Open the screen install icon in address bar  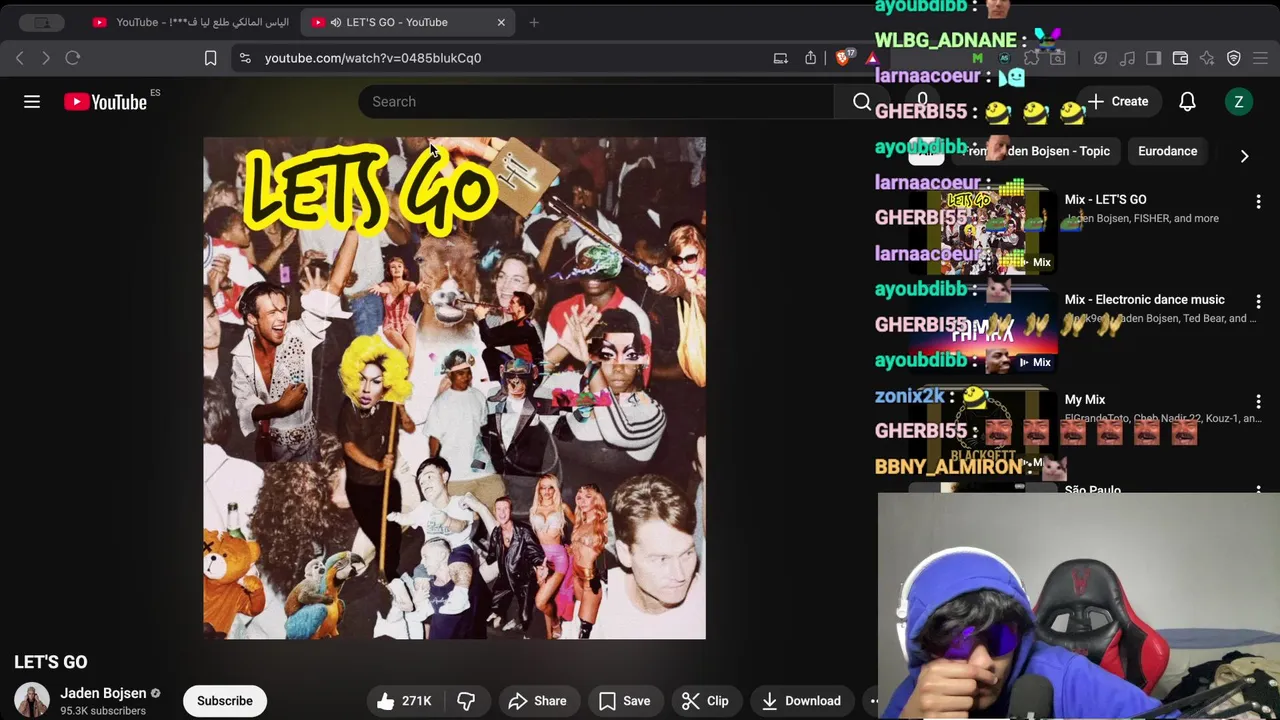pyautogui.click(x=781, y=58)
